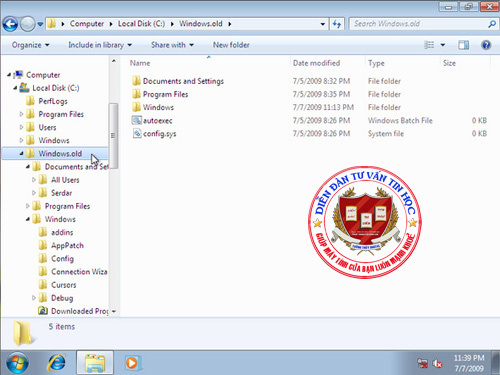Select Documents and Settings folder in file list
The image size is (500, 375).
click(178, 81)
